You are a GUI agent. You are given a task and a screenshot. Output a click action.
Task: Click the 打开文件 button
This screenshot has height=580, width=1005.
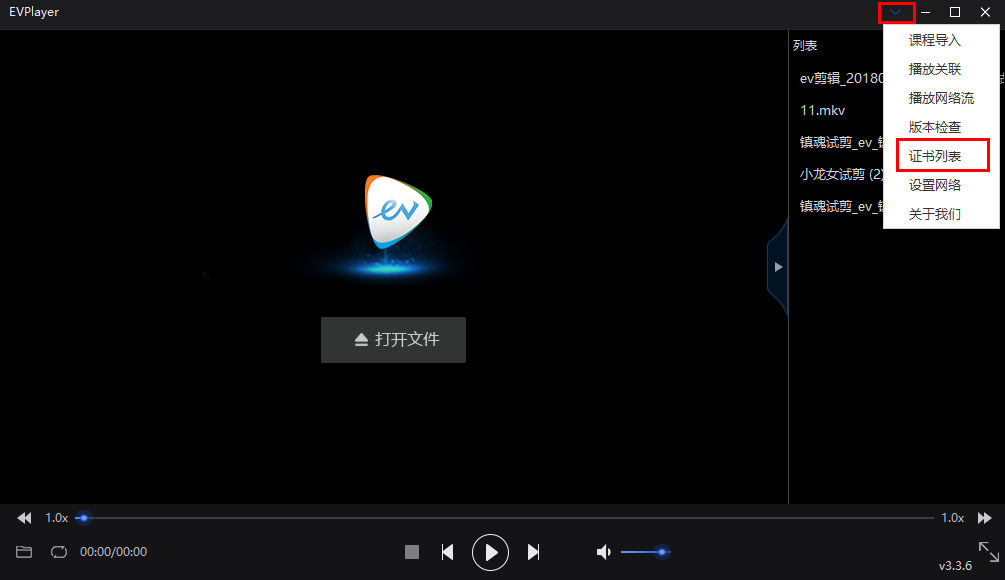[393, 340]
